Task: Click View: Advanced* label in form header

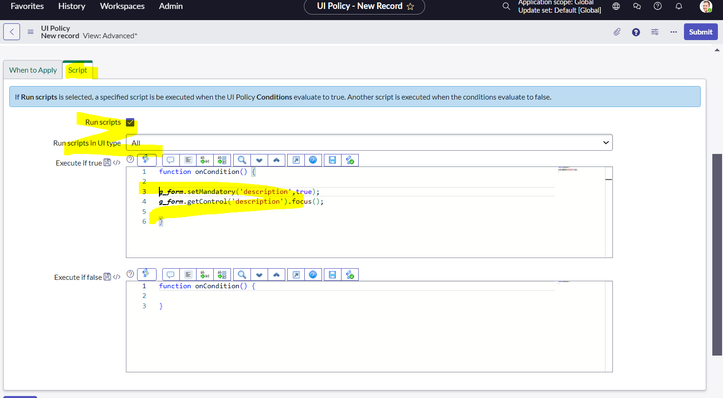Action: click(110, 36)
